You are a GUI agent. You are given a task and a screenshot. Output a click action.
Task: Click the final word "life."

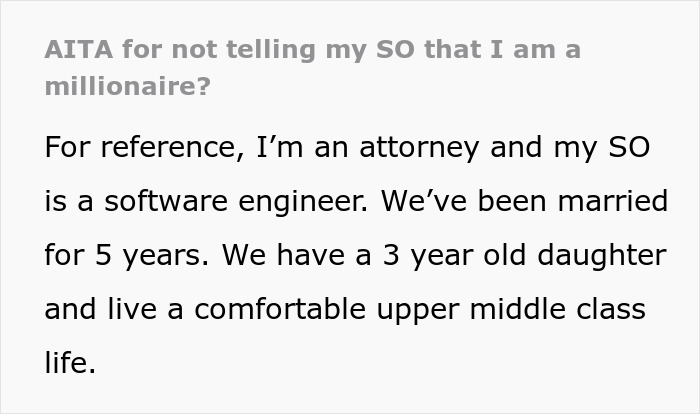(x=70, y=363)
